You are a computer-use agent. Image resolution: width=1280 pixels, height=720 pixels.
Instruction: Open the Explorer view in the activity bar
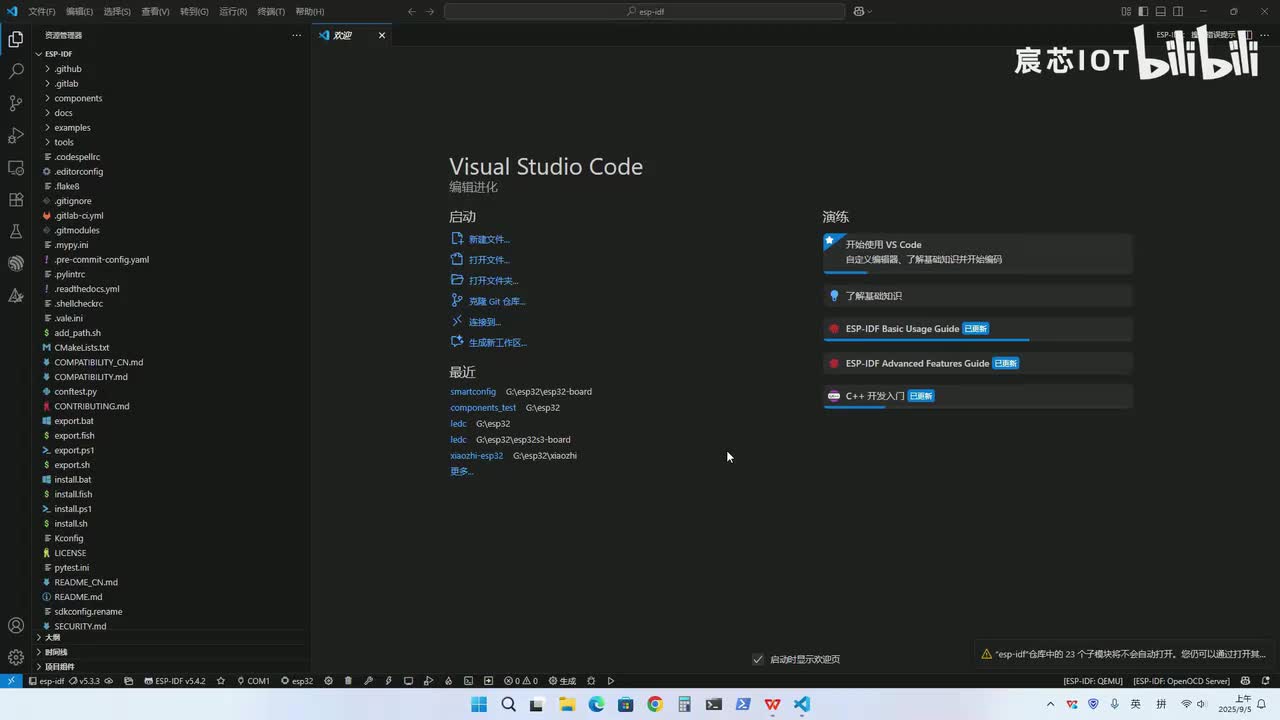16,40
